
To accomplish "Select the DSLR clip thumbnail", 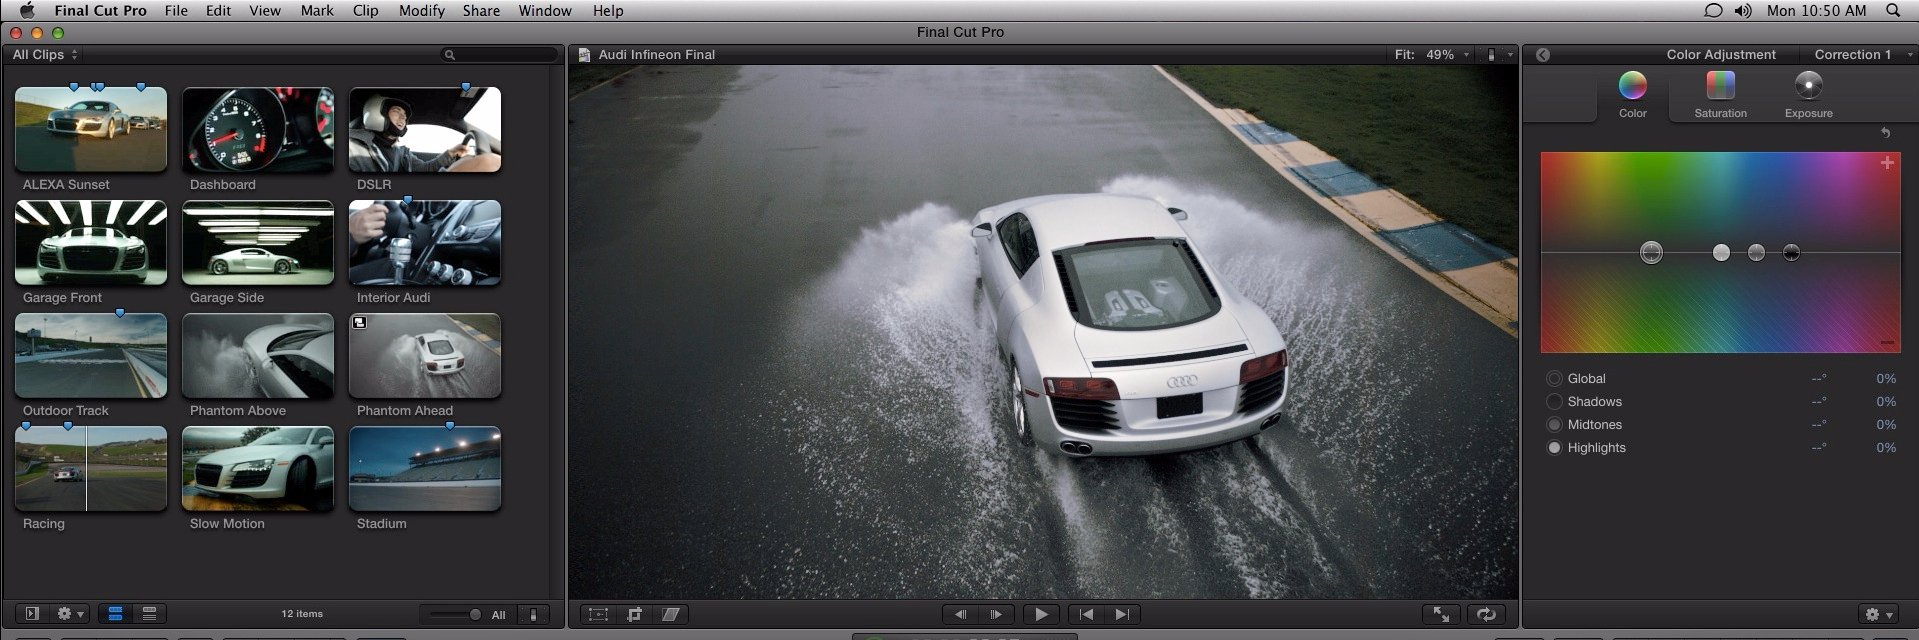I will 425,129.
